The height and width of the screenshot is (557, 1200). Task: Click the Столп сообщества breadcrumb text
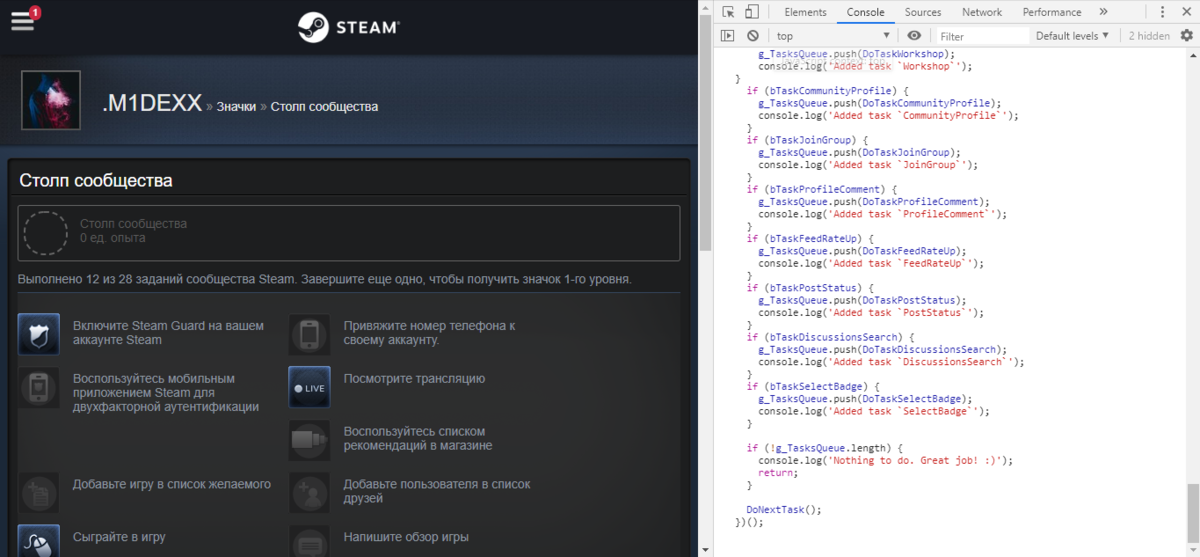(324, 106)
